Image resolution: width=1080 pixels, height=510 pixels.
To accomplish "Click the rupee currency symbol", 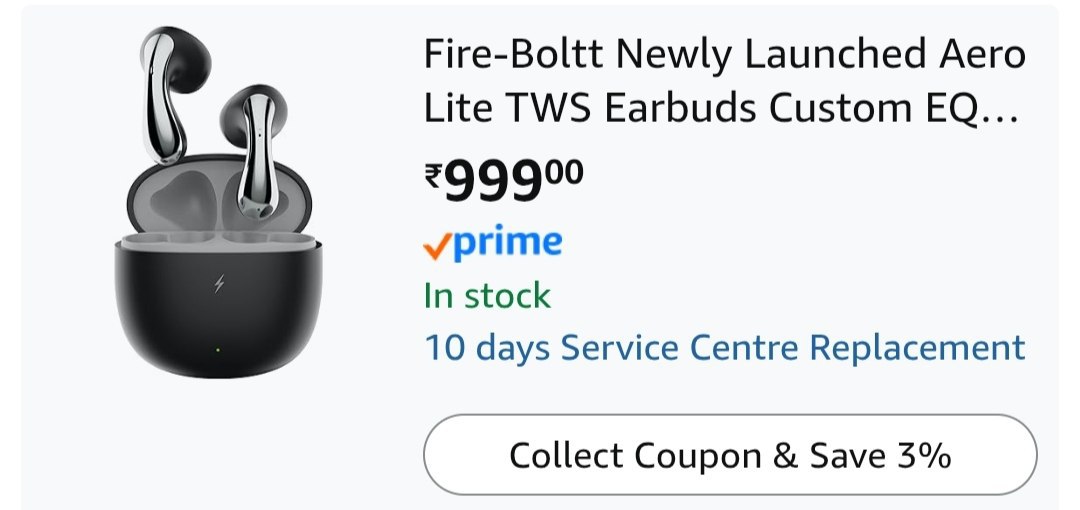I will (433, 177).
